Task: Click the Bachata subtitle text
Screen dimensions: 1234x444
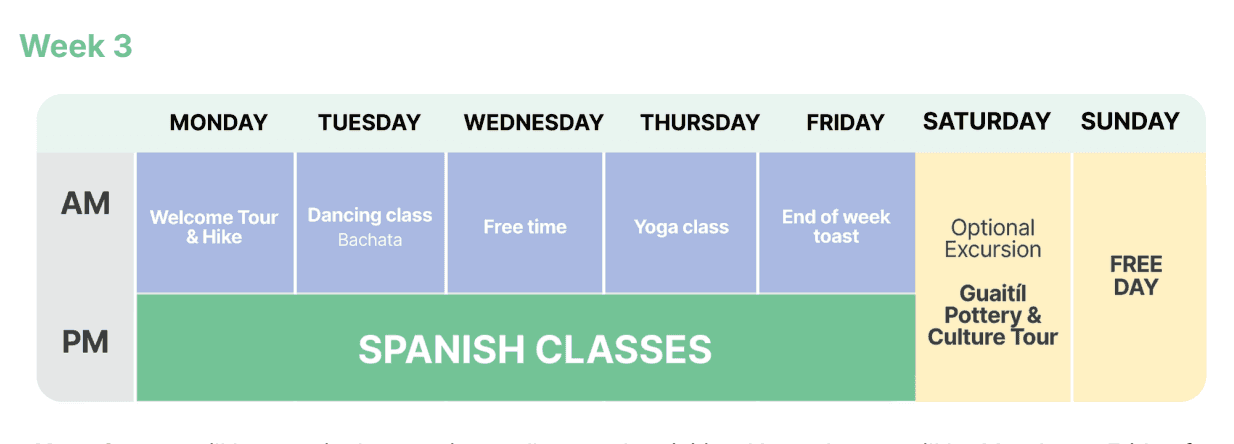Action: (370, 240)
